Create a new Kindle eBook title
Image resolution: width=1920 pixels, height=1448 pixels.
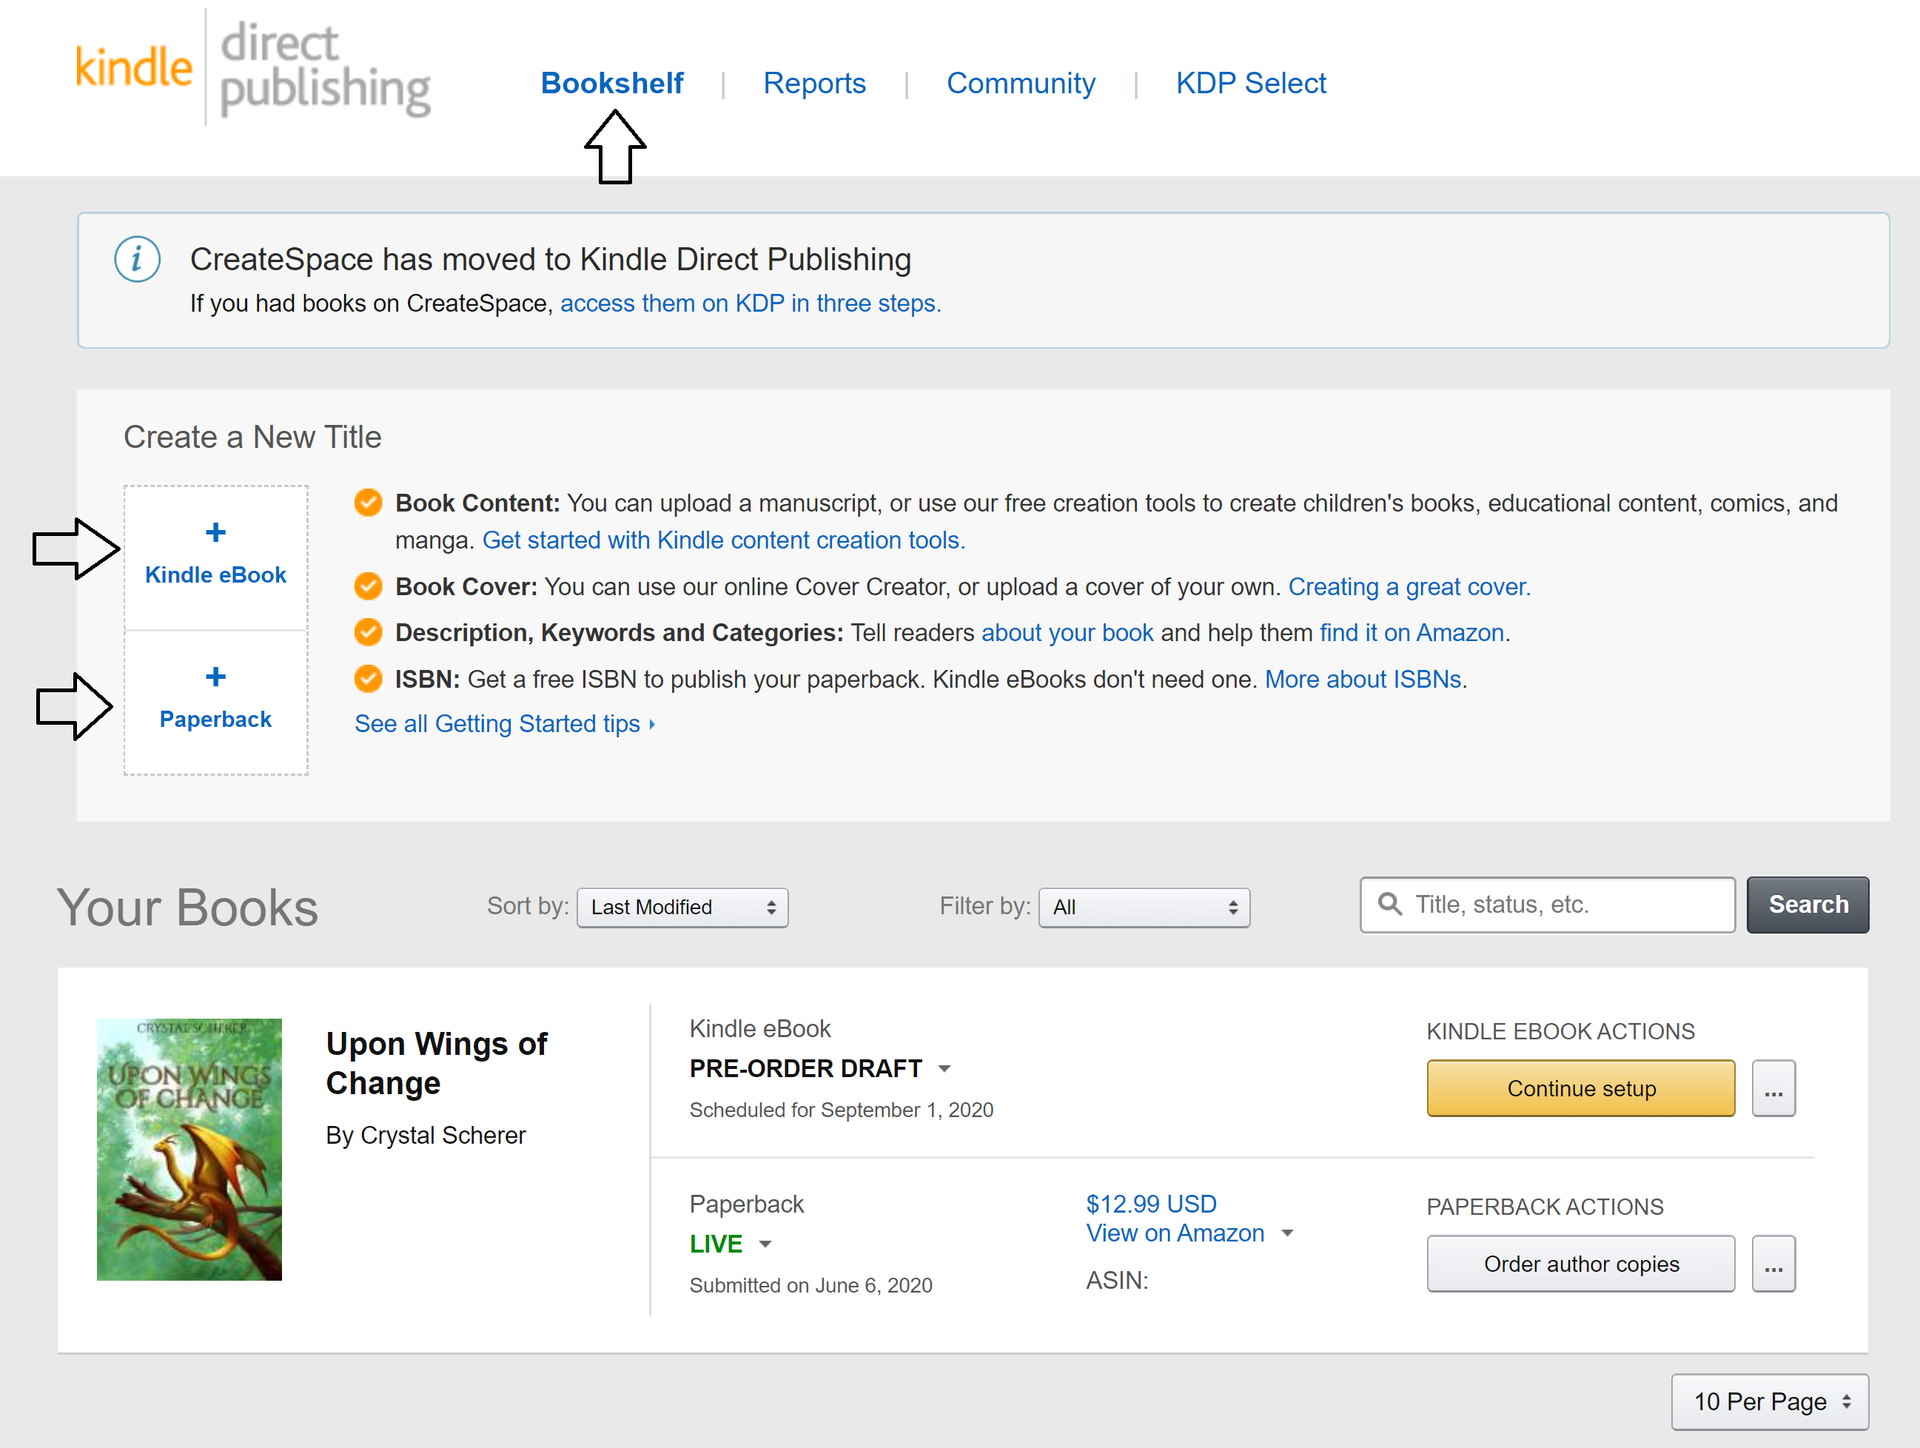(216, 558)
